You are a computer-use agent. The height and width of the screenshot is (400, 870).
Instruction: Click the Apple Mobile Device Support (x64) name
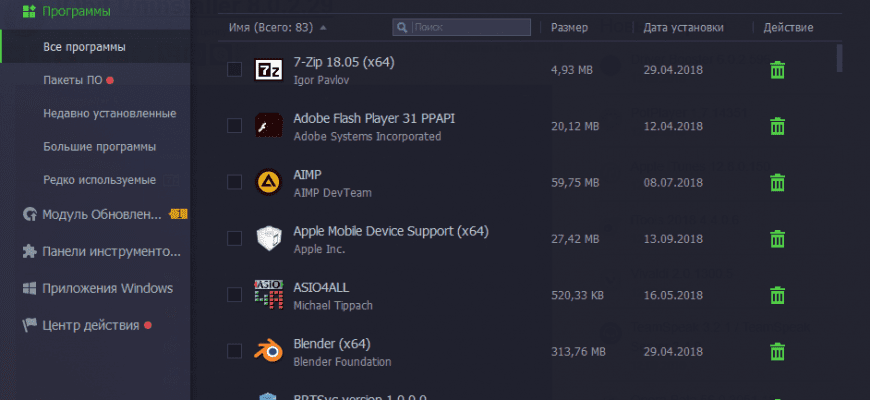point(391,231)
